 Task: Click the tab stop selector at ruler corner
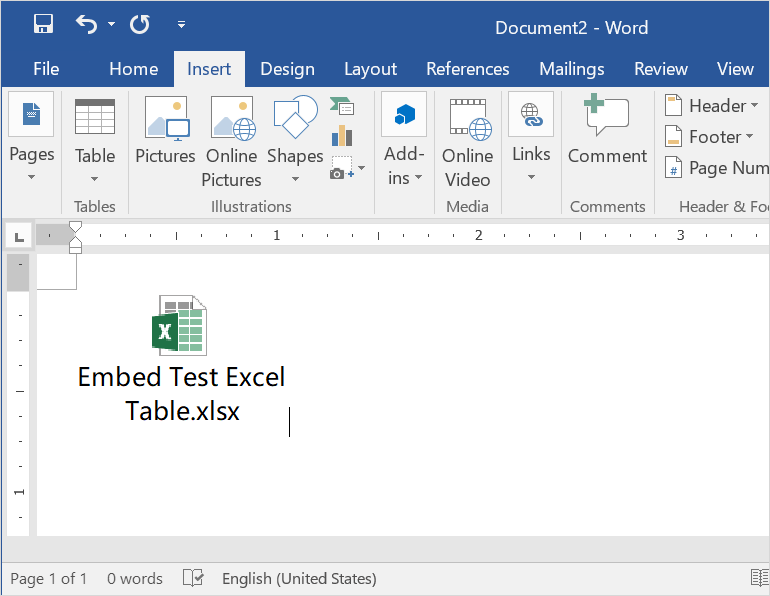point(19,237)
